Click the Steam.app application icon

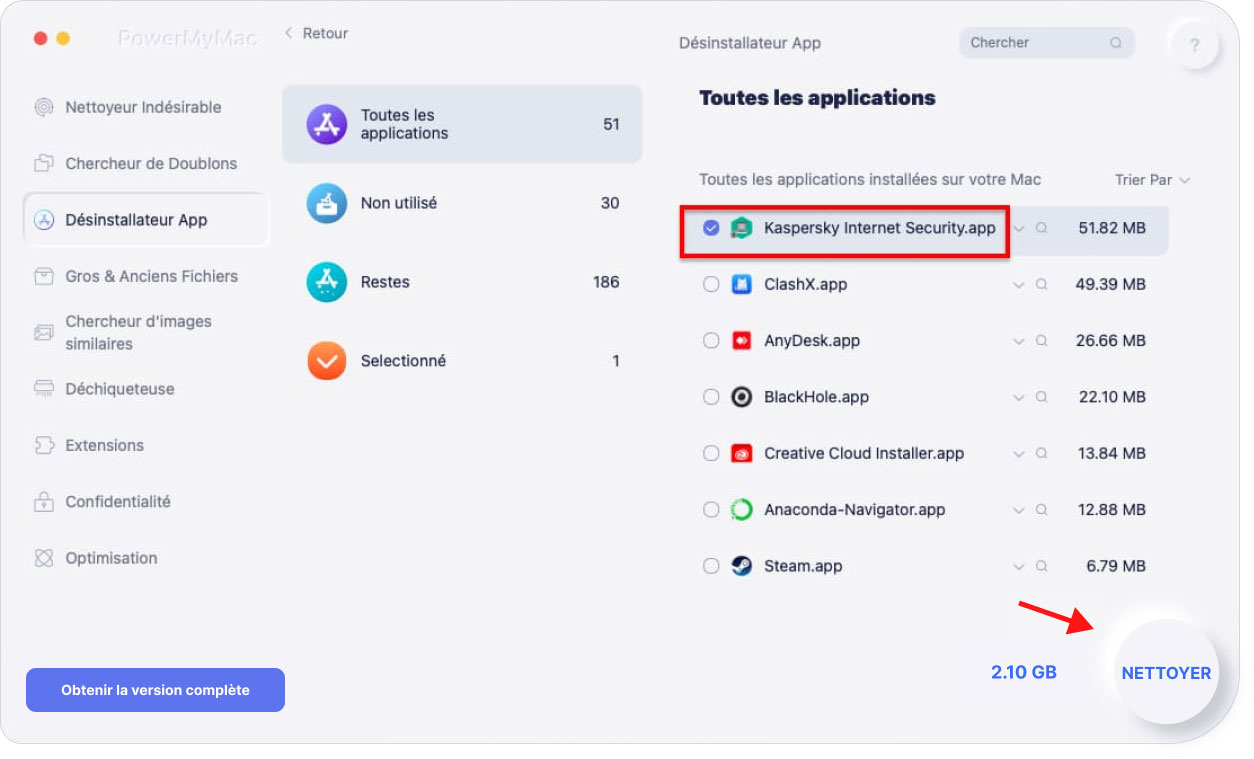(x=741, y=566)
